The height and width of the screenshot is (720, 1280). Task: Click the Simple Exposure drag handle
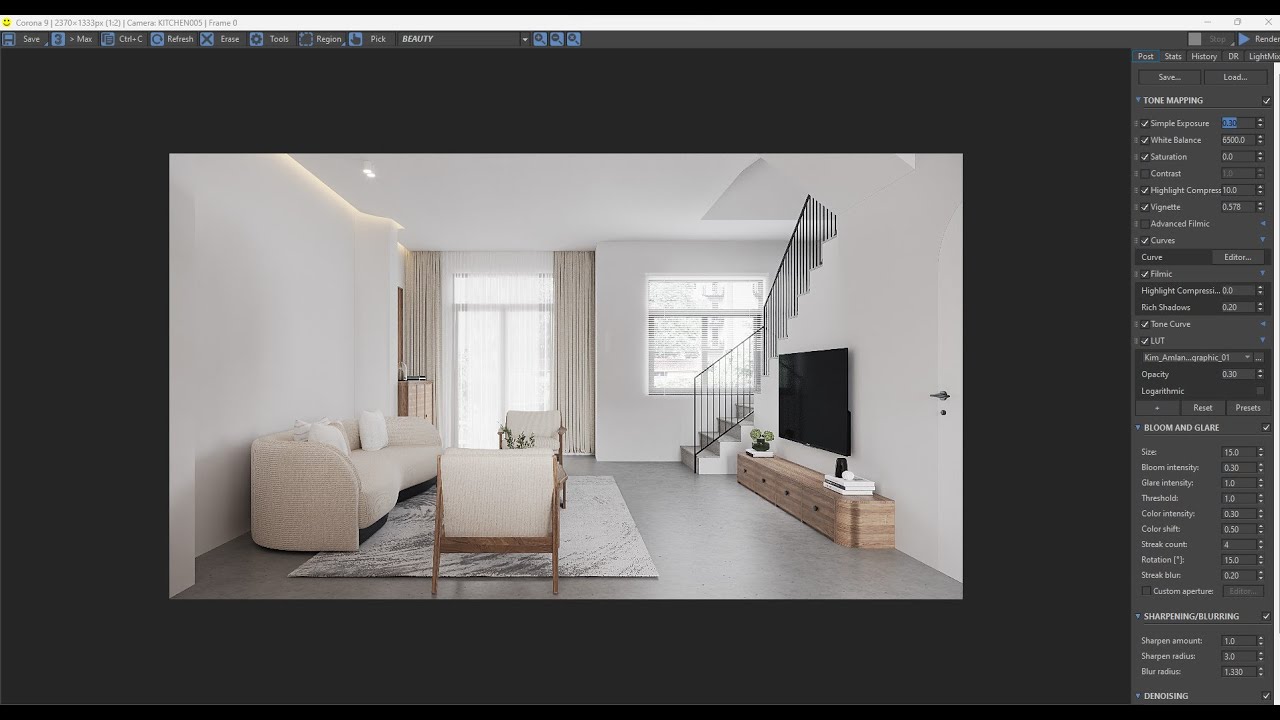click(1137, 123)
